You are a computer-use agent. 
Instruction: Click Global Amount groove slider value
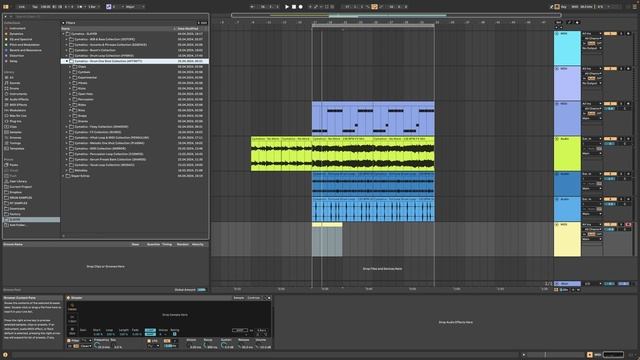point(202,290)
